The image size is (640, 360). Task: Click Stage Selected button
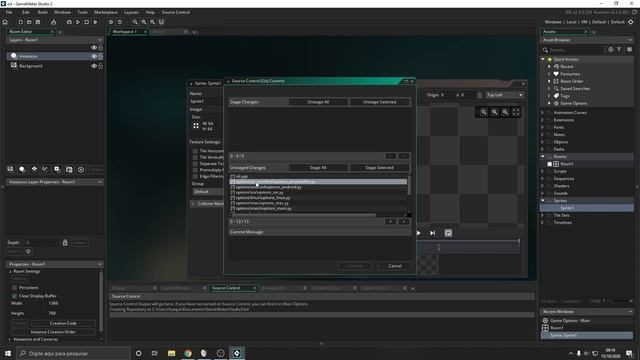coord(380,167)
